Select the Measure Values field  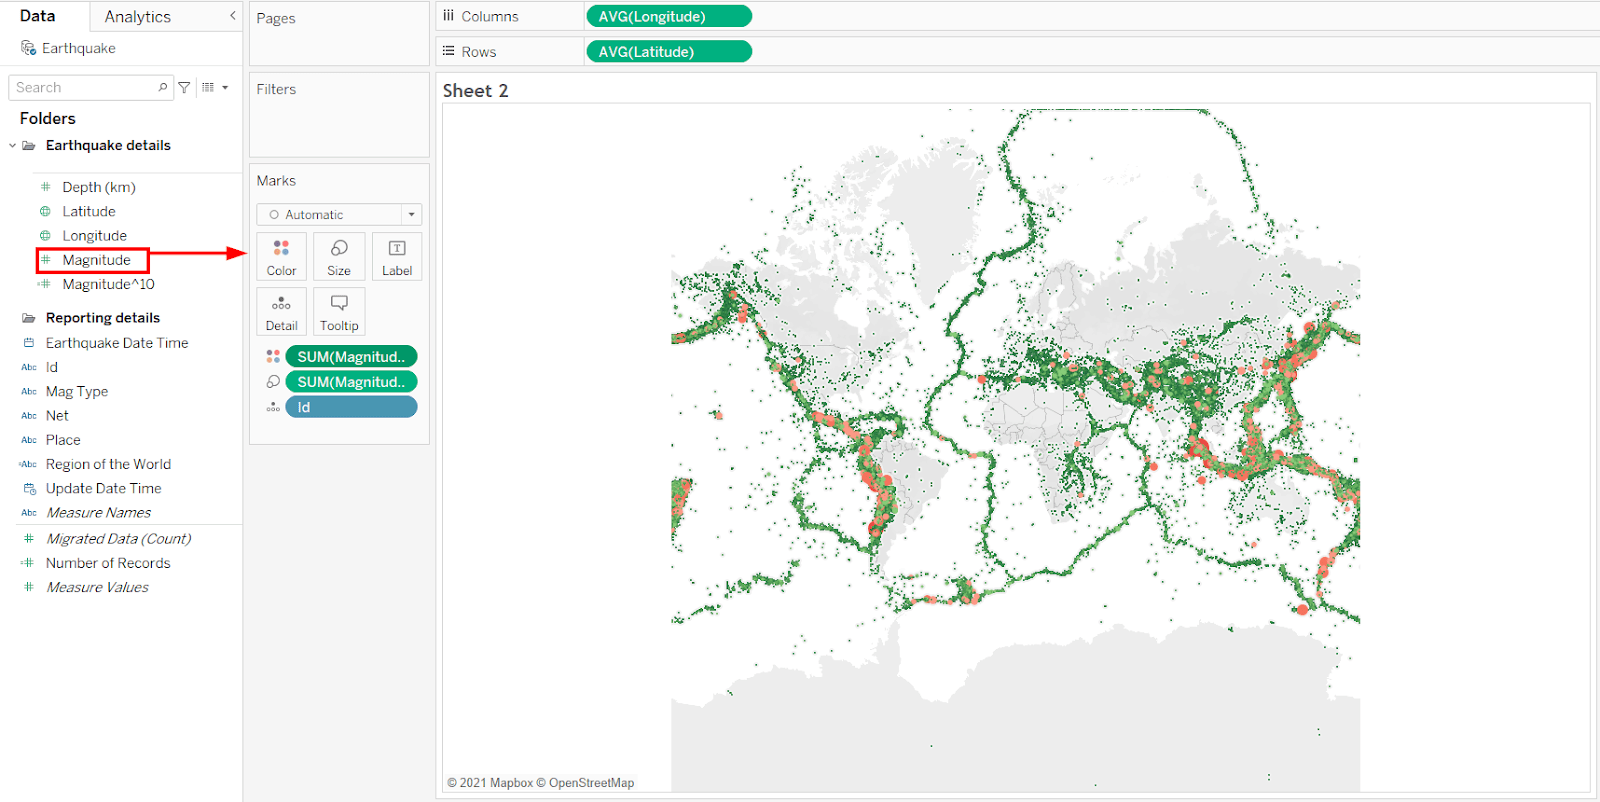coord(97,587)
